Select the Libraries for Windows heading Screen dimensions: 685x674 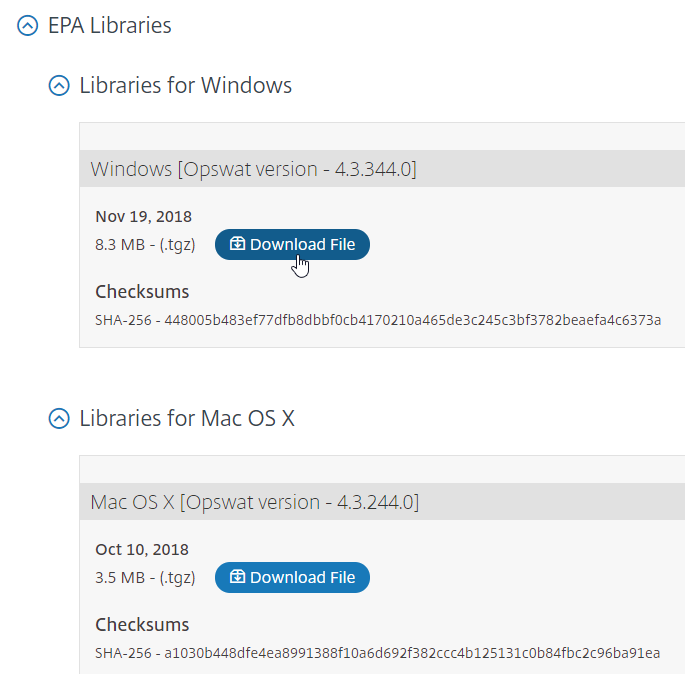(186, 85)
